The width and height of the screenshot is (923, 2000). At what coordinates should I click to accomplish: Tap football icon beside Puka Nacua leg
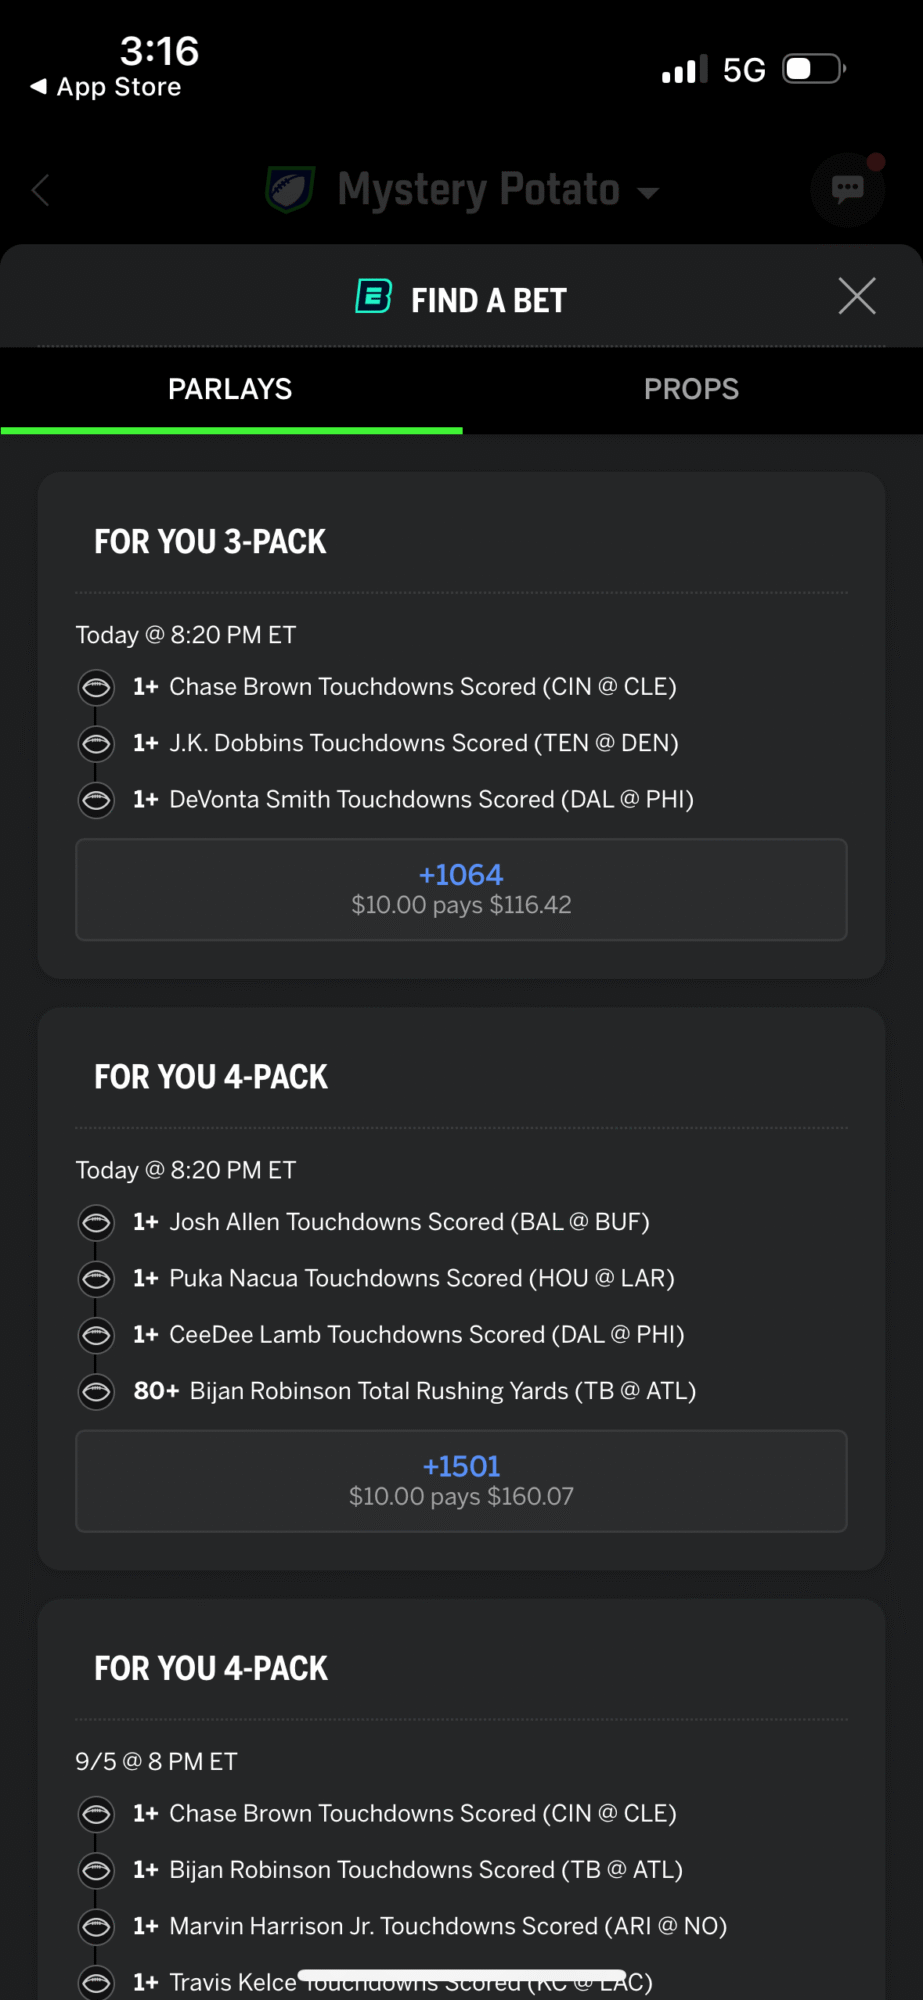(96, 1278)
